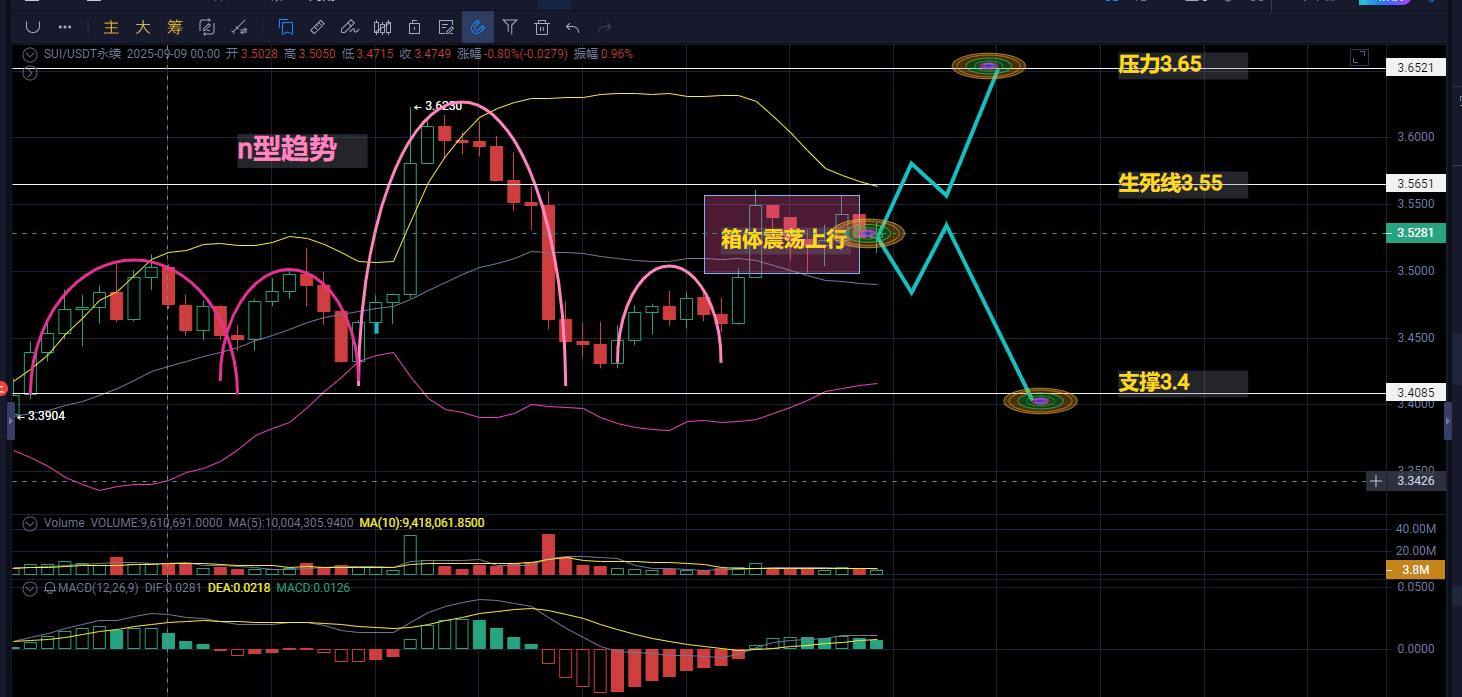The height and width of the screenshot is (697, 1462).
Task: Click the 3.5281 current price label
Action: [1414, 233]
